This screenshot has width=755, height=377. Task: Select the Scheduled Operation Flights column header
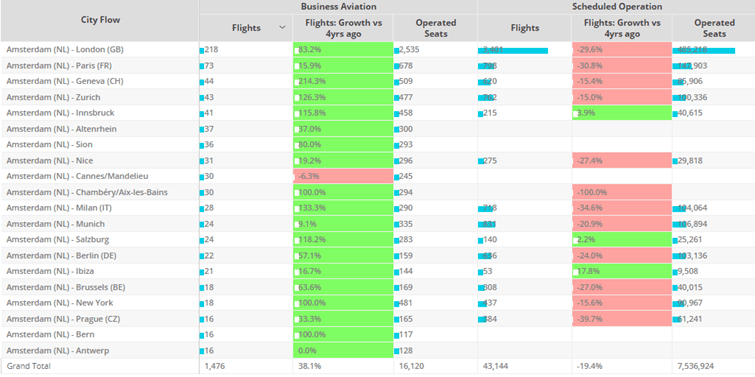tap(524, 28)
